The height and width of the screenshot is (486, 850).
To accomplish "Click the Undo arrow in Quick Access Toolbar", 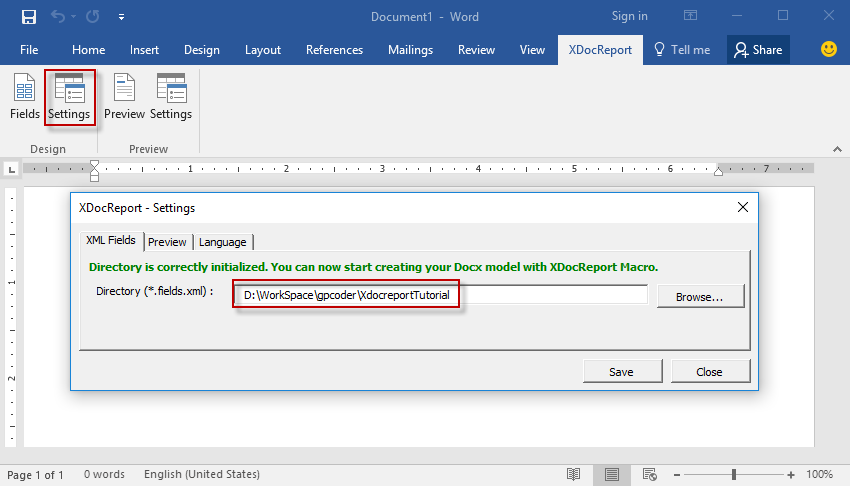I will point(59,17).
